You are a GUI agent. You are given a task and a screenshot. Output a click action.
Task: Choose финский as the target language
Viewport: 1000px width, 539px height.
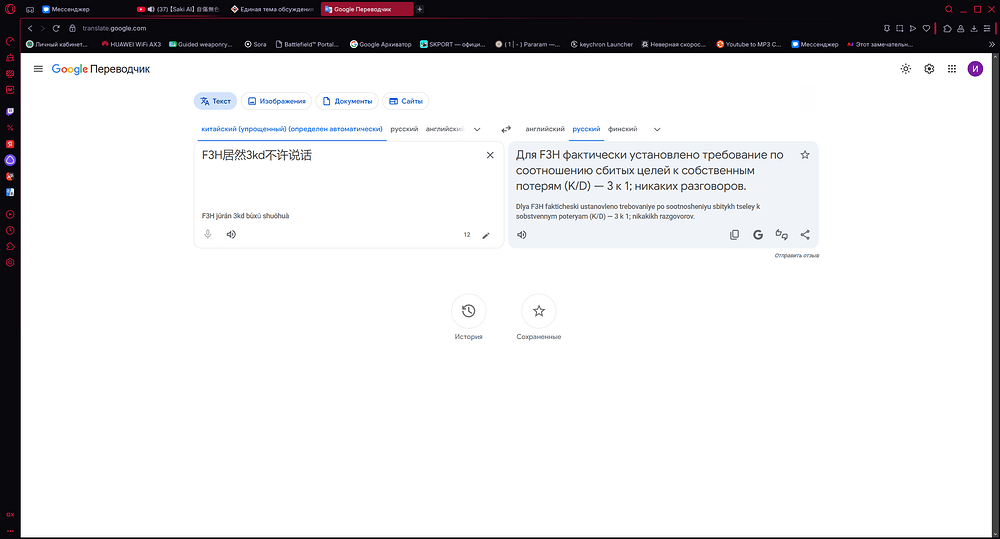click(x=622, y=129)
